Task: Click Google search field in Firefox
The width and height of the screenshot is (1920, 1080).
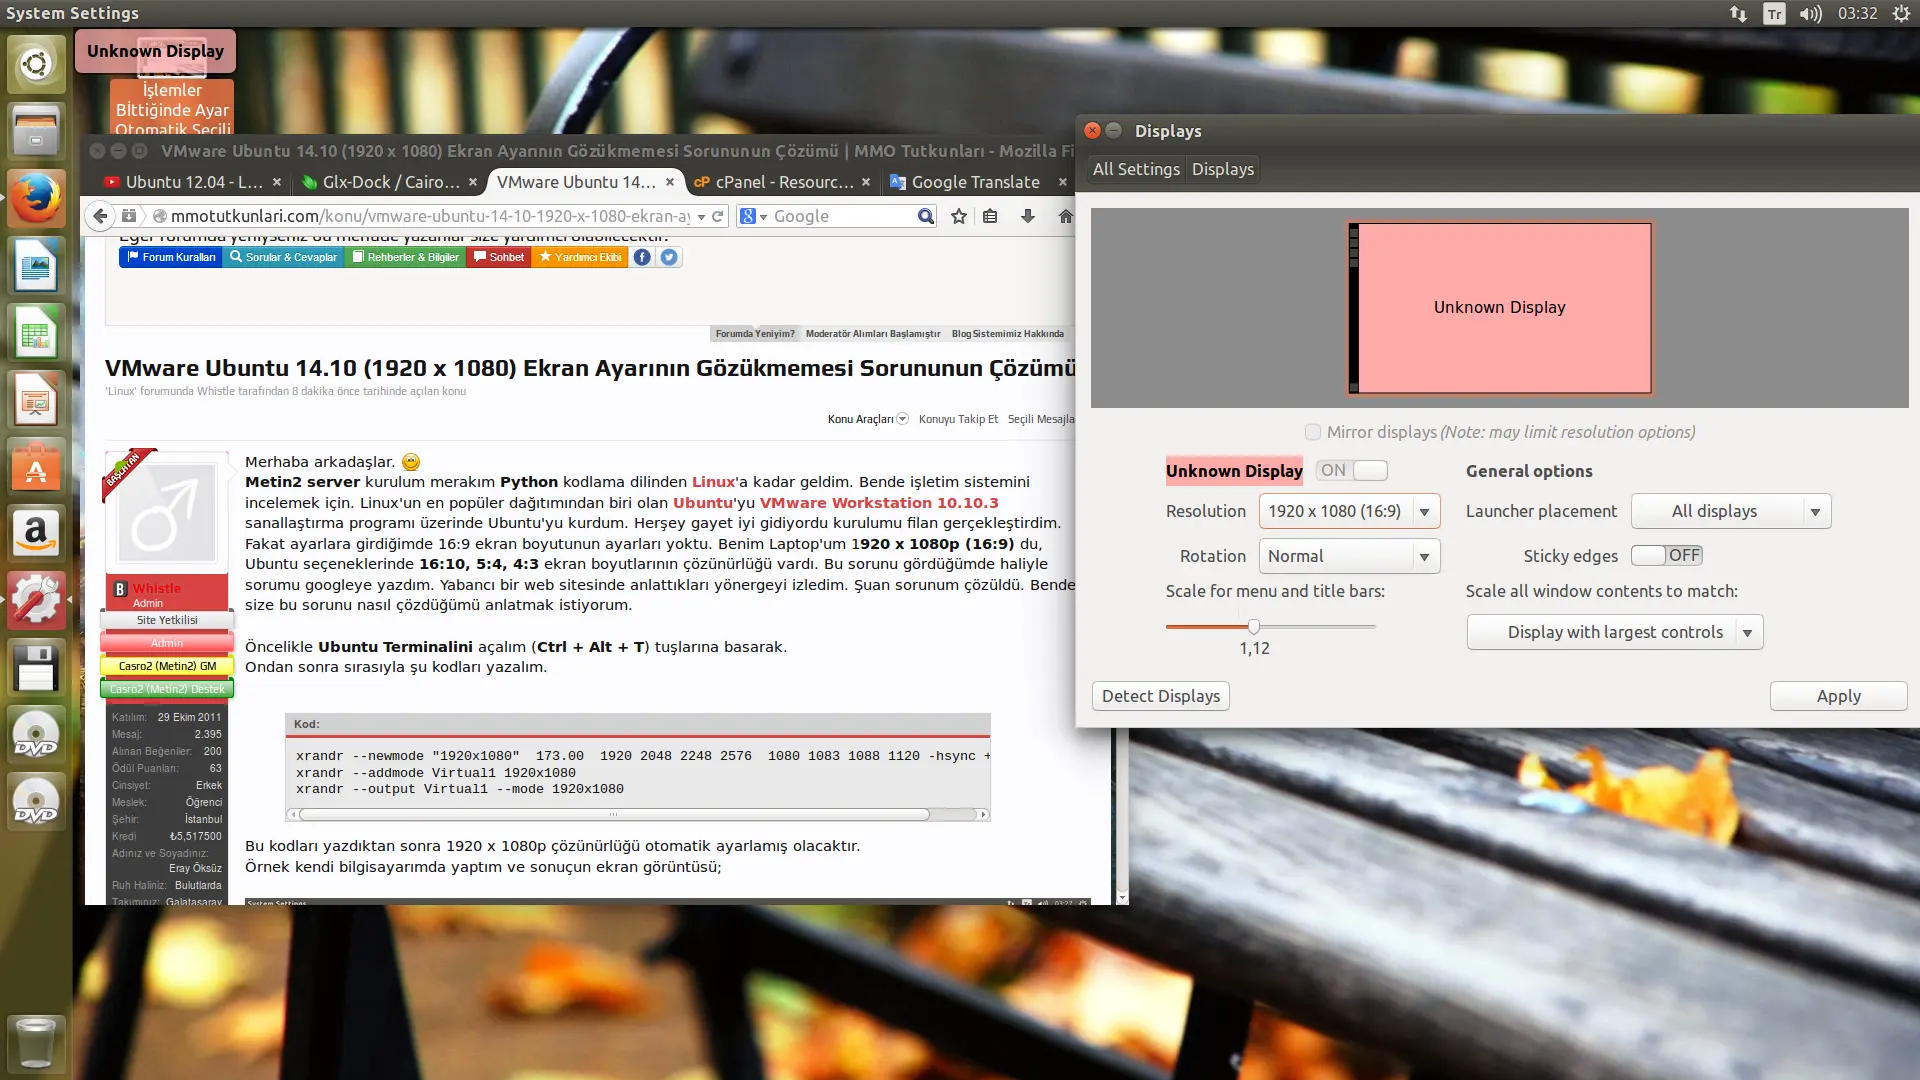Action: pos(842,216)
